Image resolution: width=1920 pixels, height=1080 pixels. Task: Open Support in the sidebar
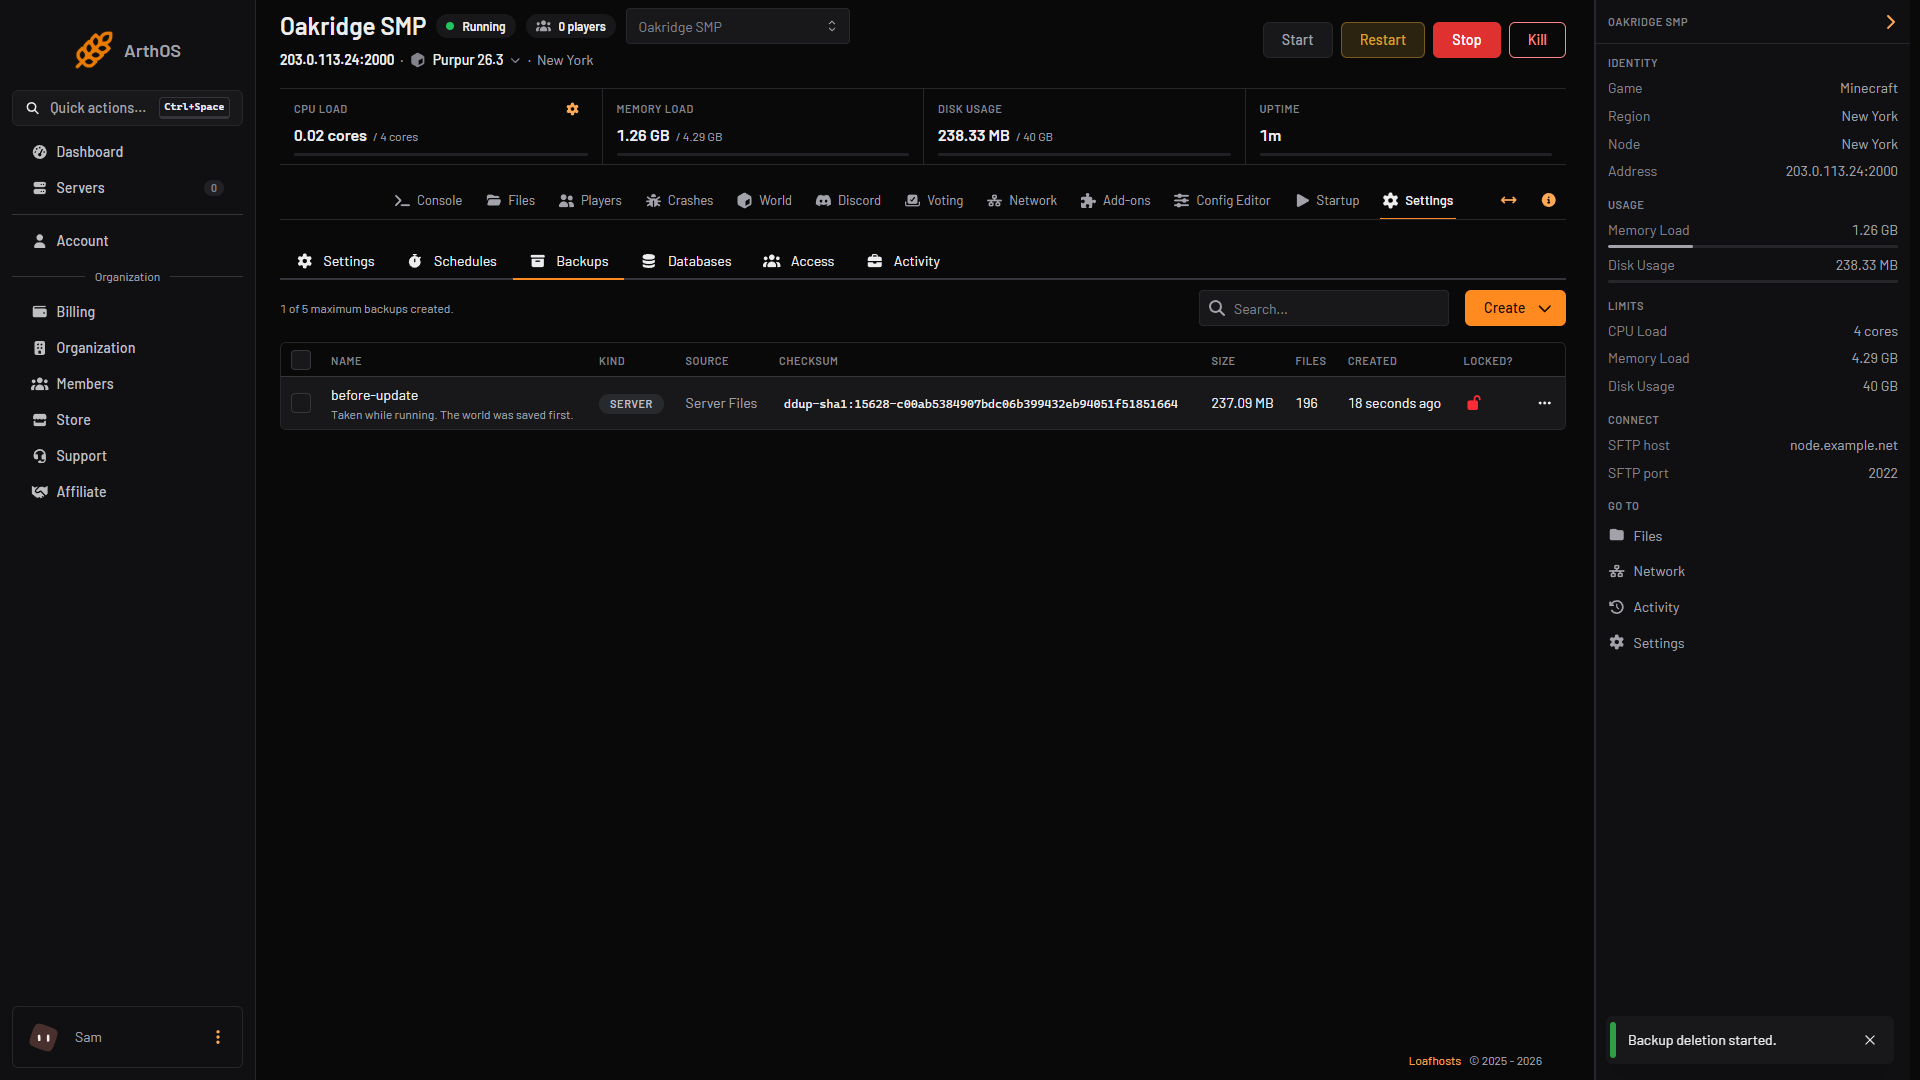coord(127,456)
